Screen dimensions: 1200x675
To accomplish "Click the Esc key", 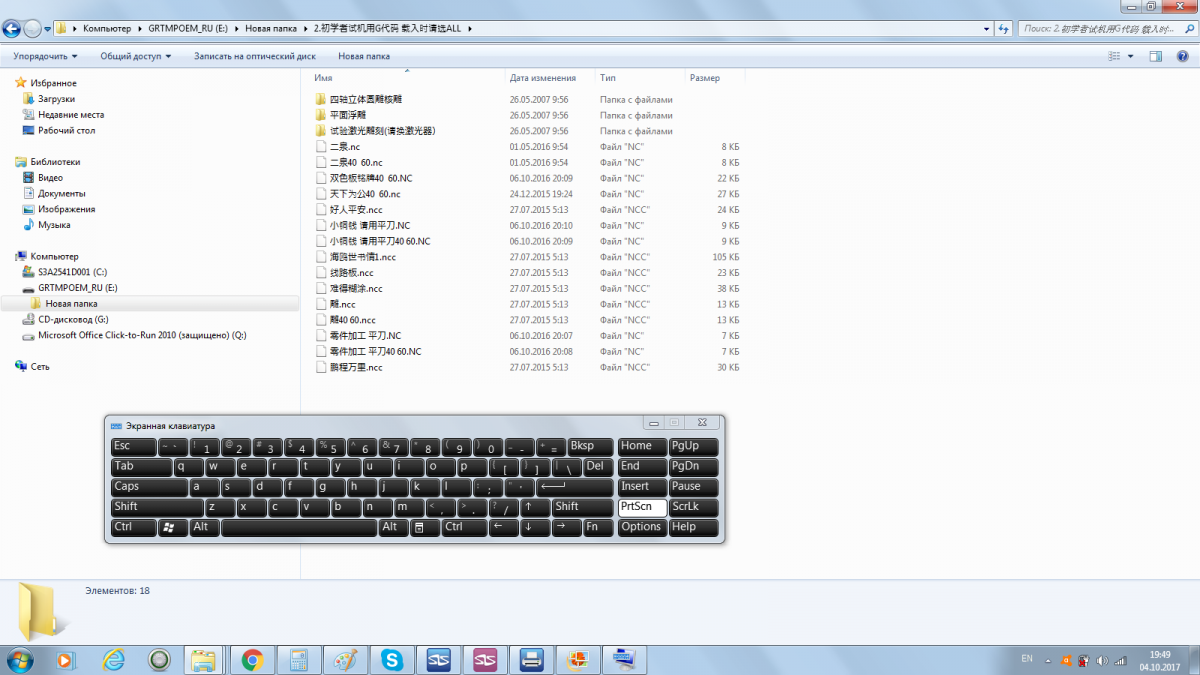I will tap(134, 447).
